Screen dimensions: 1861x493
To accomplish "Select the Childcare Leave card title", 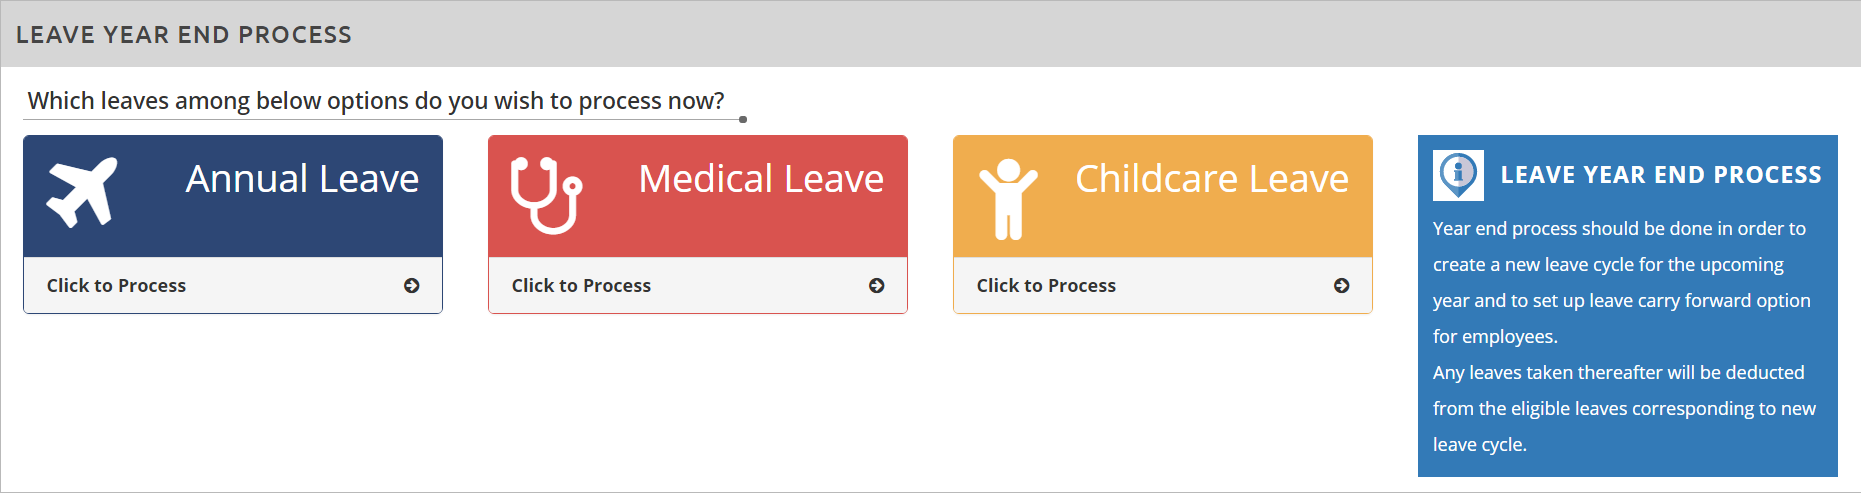I will tap(1212, 179).
